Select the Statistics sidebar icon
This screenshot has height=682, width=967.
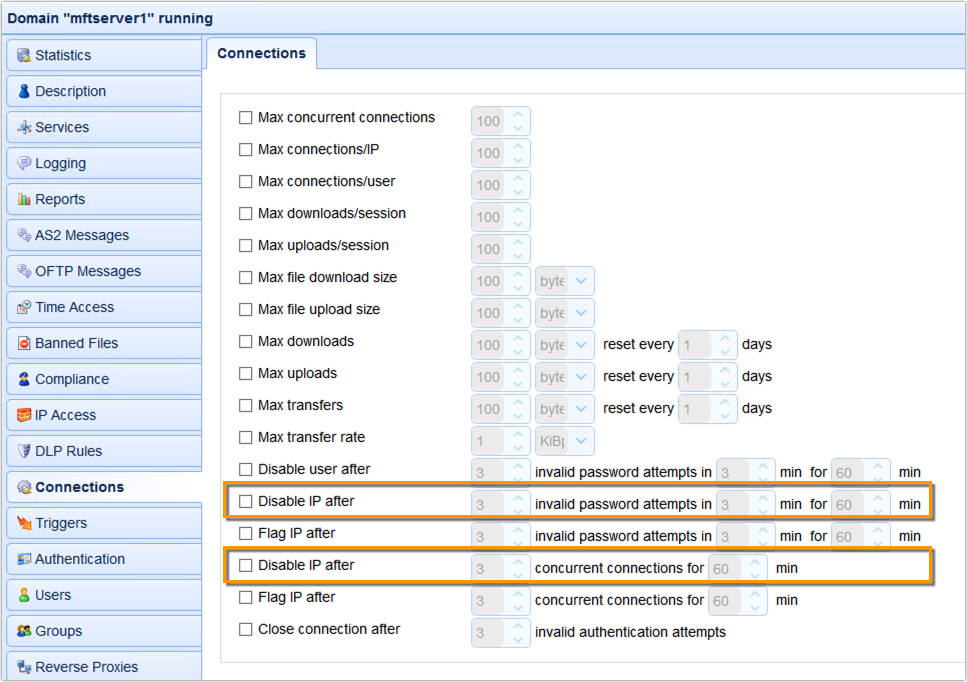pyautogui.click(x=25, y=55)
